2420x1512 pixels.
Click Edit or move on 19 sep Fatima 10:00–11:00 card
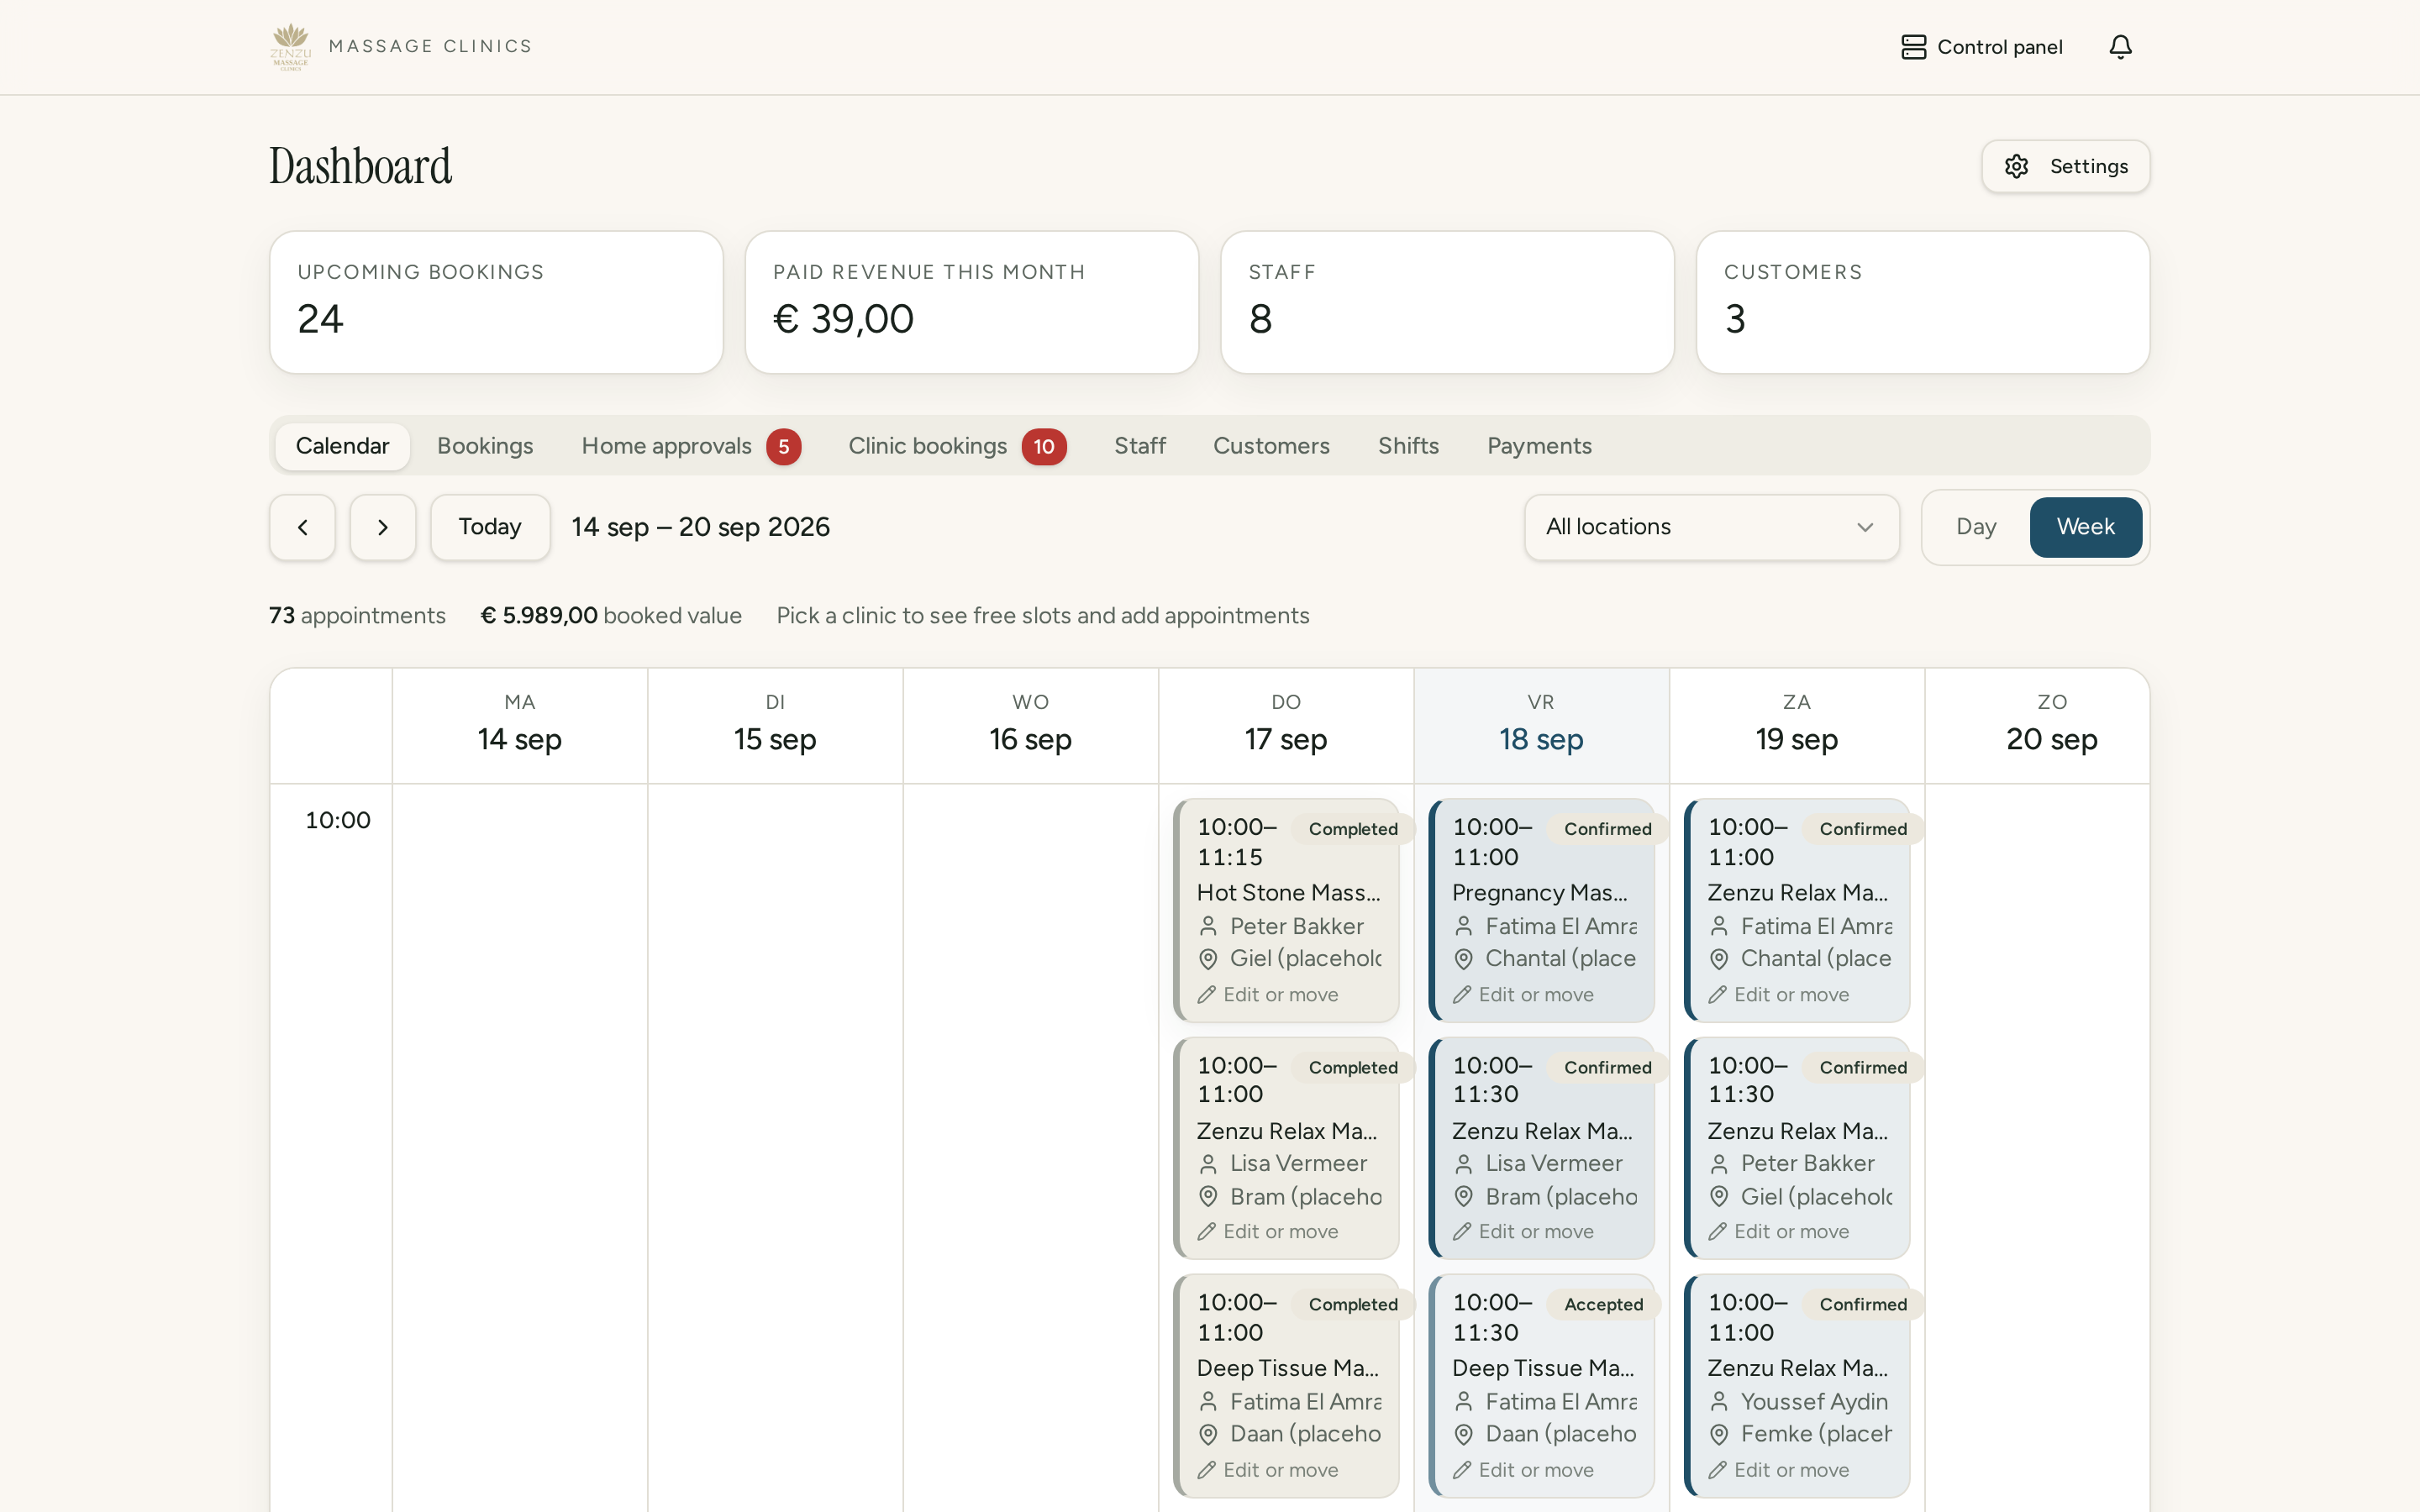[x=1779, y=995]
